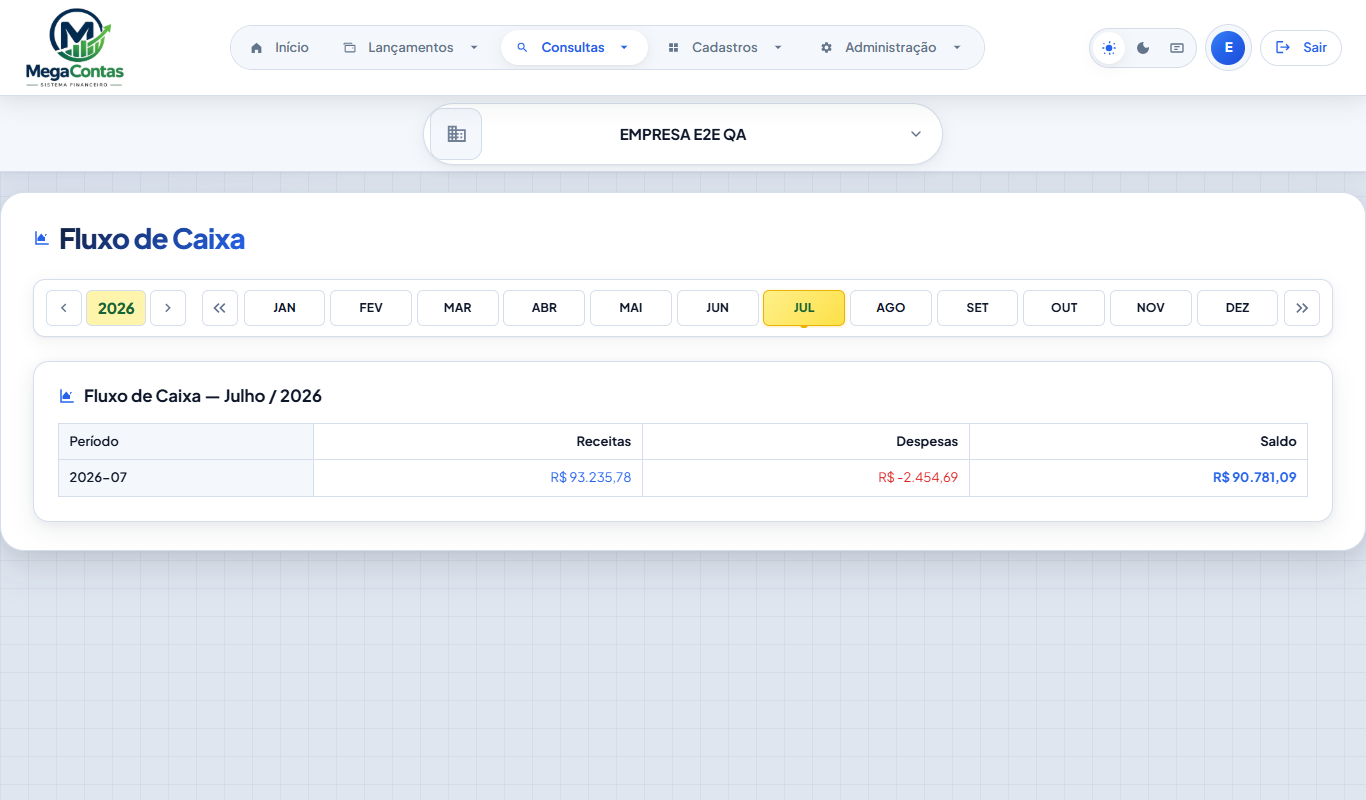This screenshot has height=800, width=1366.
Task: Expand the EMPRESA E2E QA company selector
Action: 683,134
